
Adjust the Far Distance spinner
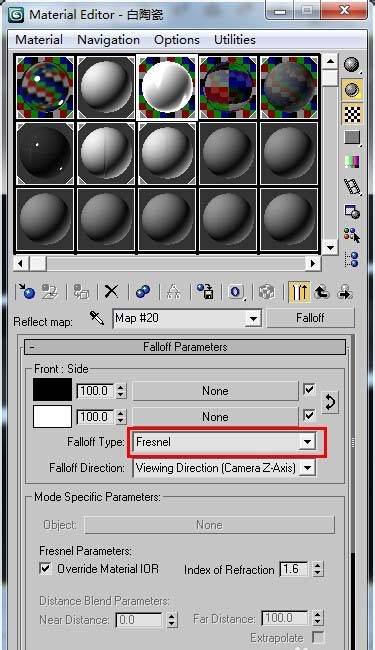pos(317,619)
